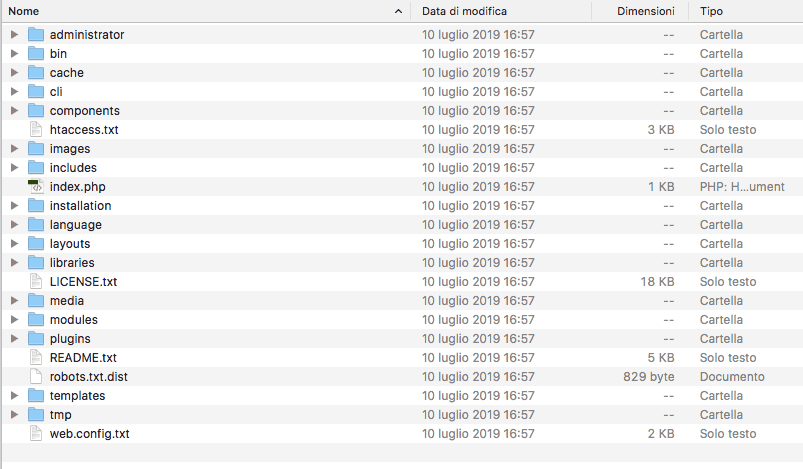Sort by Data di modifica column
Image resolution: width=803 pixels, height=469 pixels.
[x=464, y=11]
